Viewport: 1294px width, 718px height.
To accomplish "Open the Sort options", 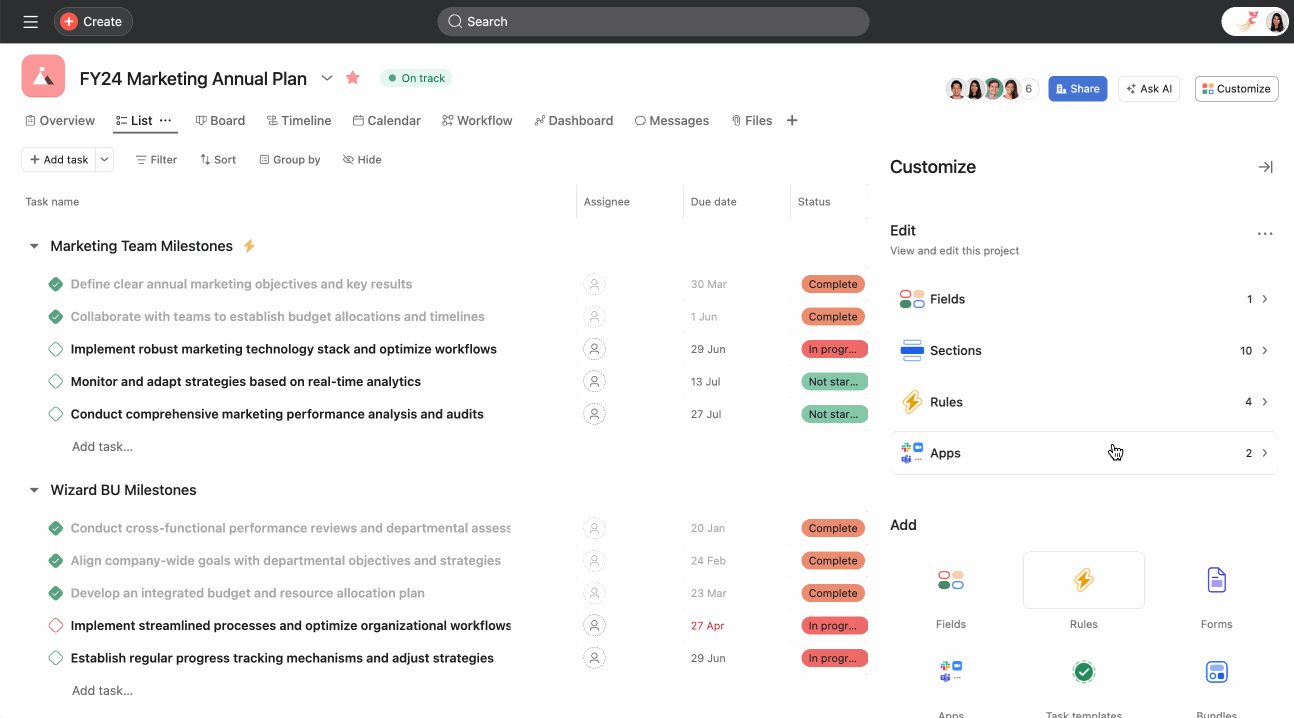I will tap(218, 160).
